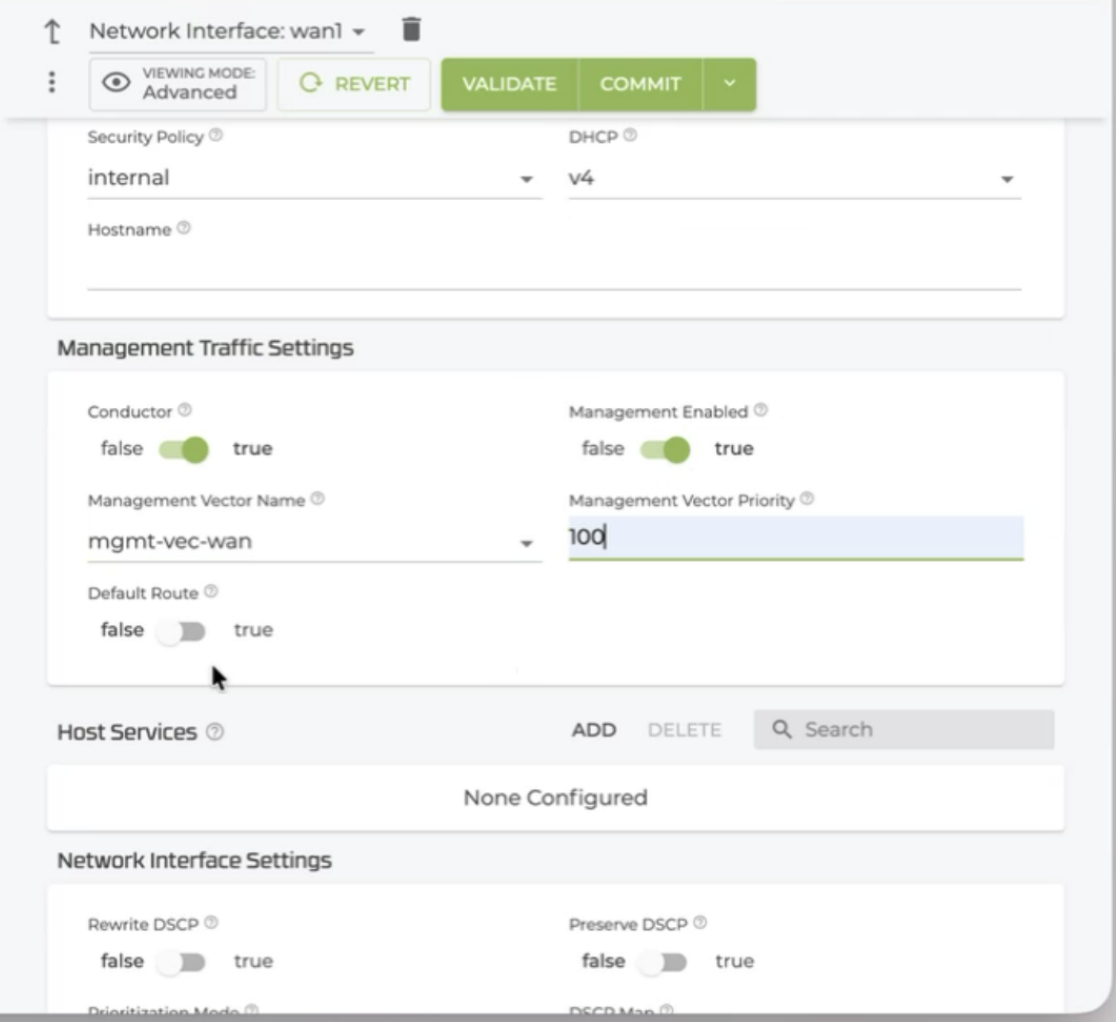The height and width of the screenshot is (1022, 1116).
Task: Click the Management Vector Priority help icon
Action: [x=806, y=499]
